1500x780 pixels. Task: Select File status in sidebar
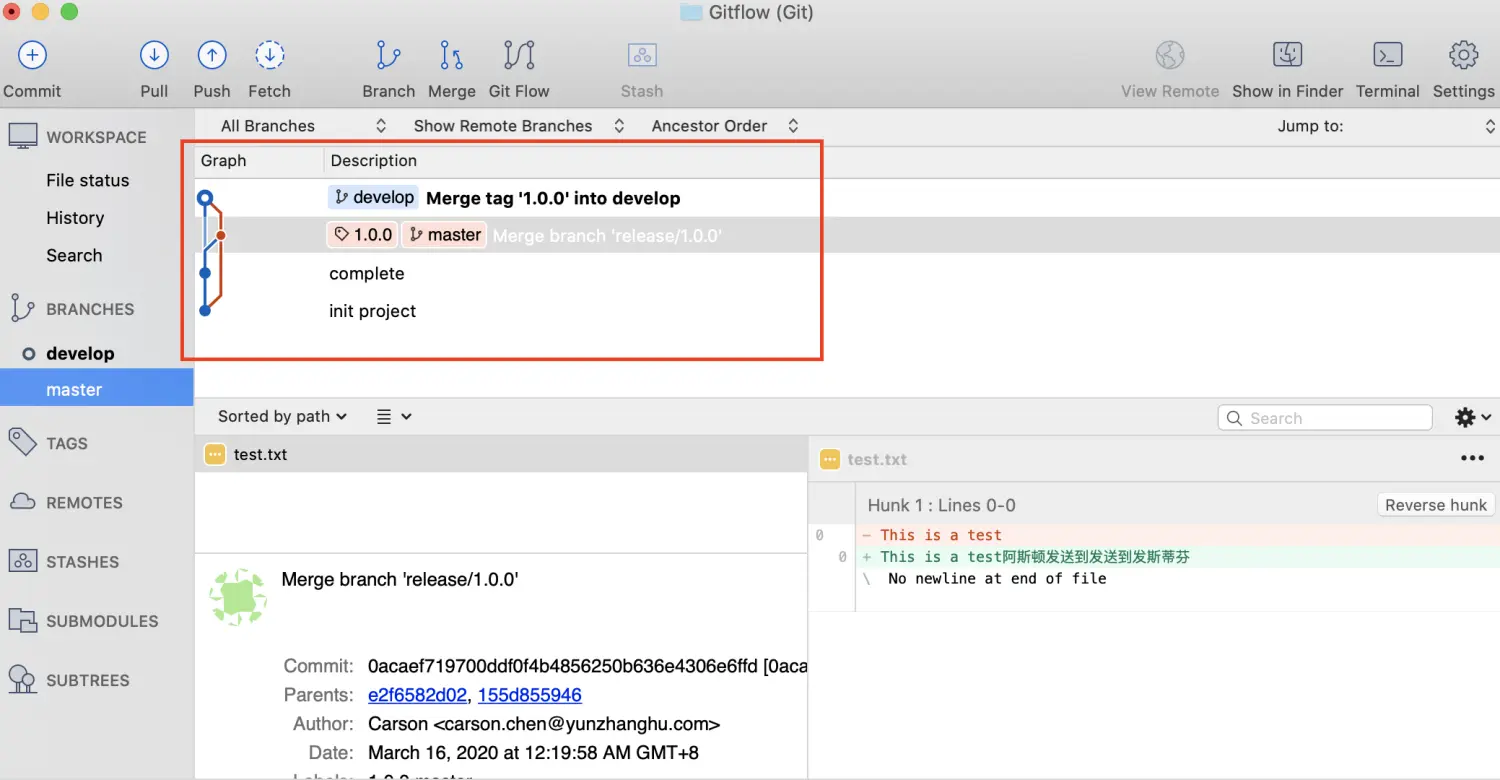click(88, 180)
